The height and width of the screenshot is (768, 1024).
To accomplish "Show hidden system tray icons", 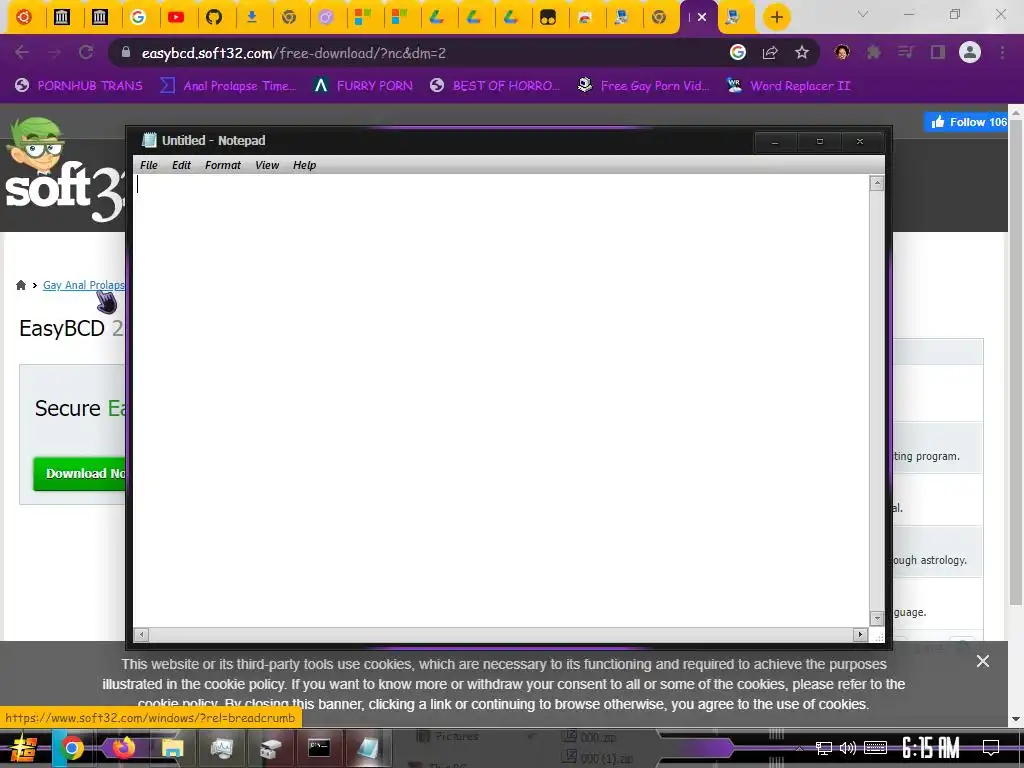I will 798,748.
